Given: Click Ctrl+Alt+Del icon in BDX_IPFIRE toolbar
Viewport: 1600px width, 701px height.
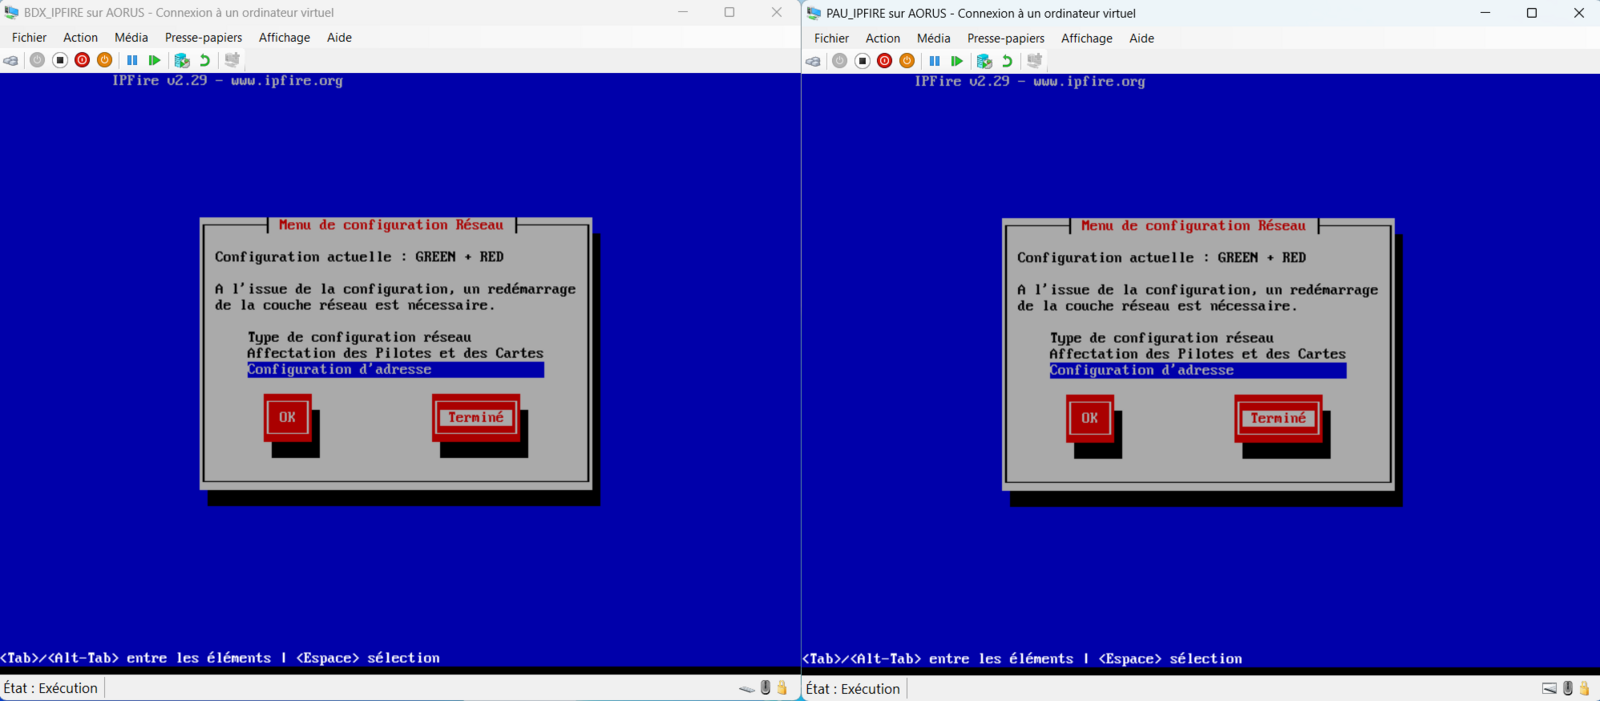Looking at the screenshot, I should (11, 60).
